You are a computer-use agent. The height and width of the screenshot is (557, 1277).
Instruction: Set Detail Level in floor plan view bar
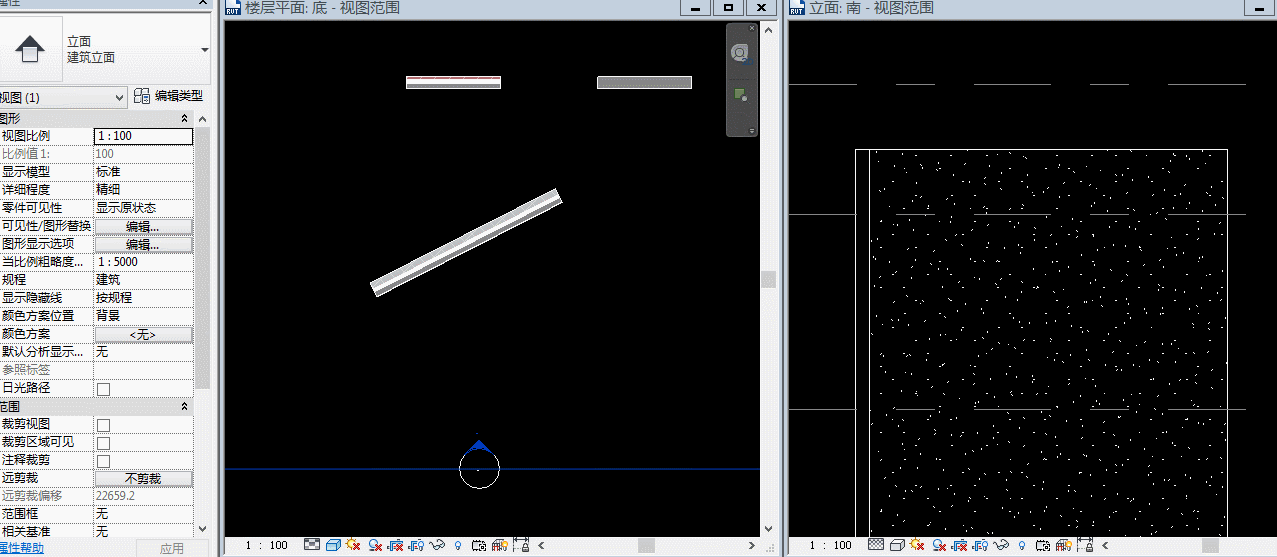tap(312, 545)
